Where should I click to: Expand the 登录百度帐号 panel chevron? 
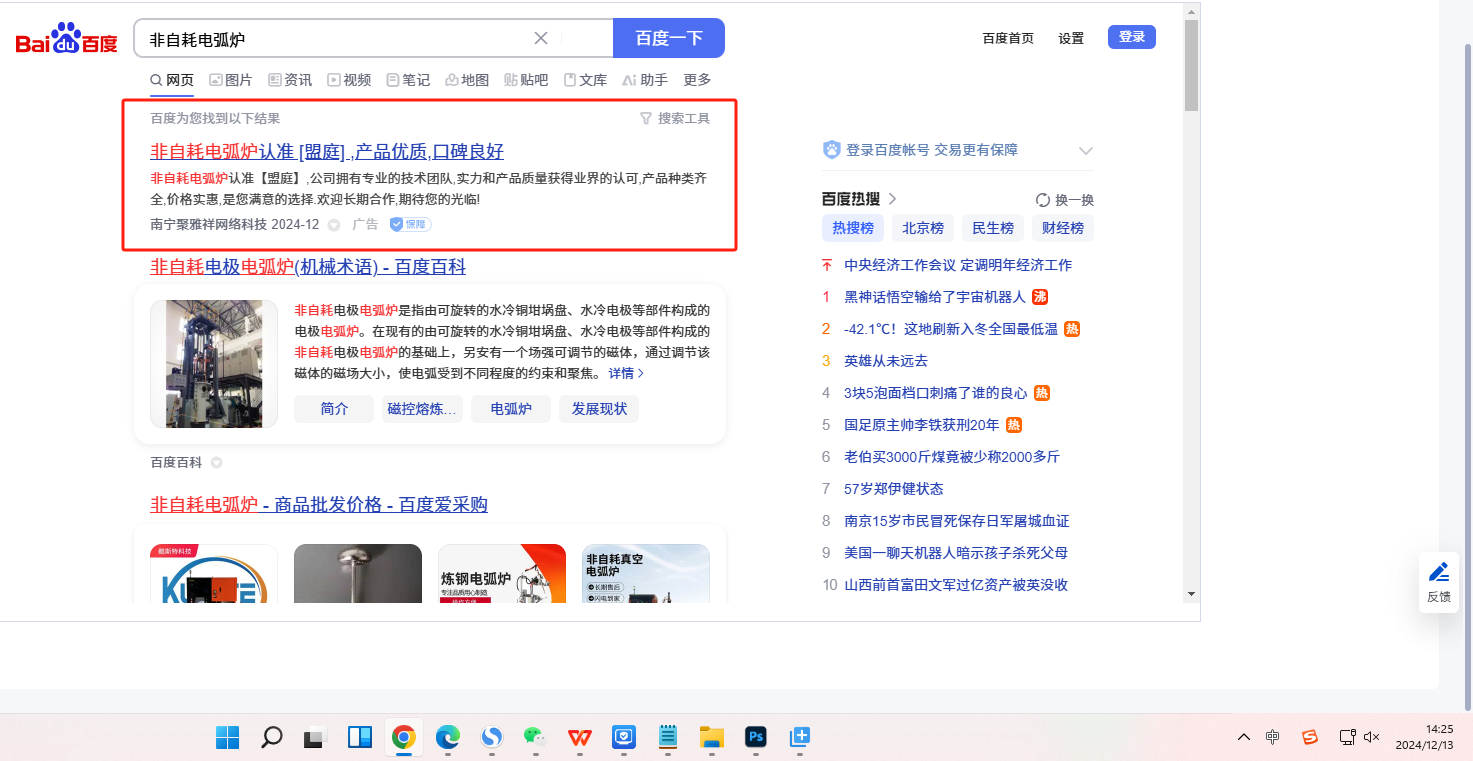tap(1085, 151)
